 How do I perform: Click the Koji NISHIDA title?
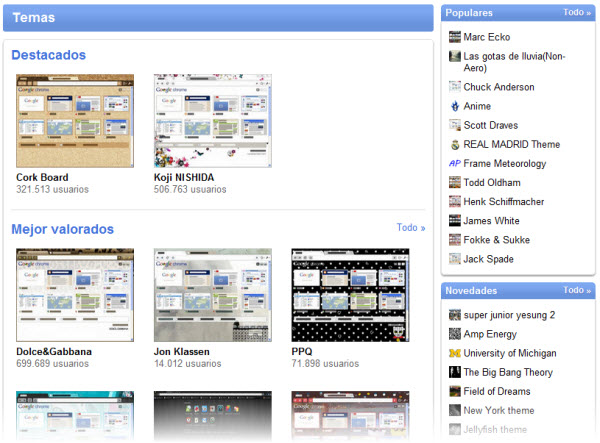(x=184, y=178)
